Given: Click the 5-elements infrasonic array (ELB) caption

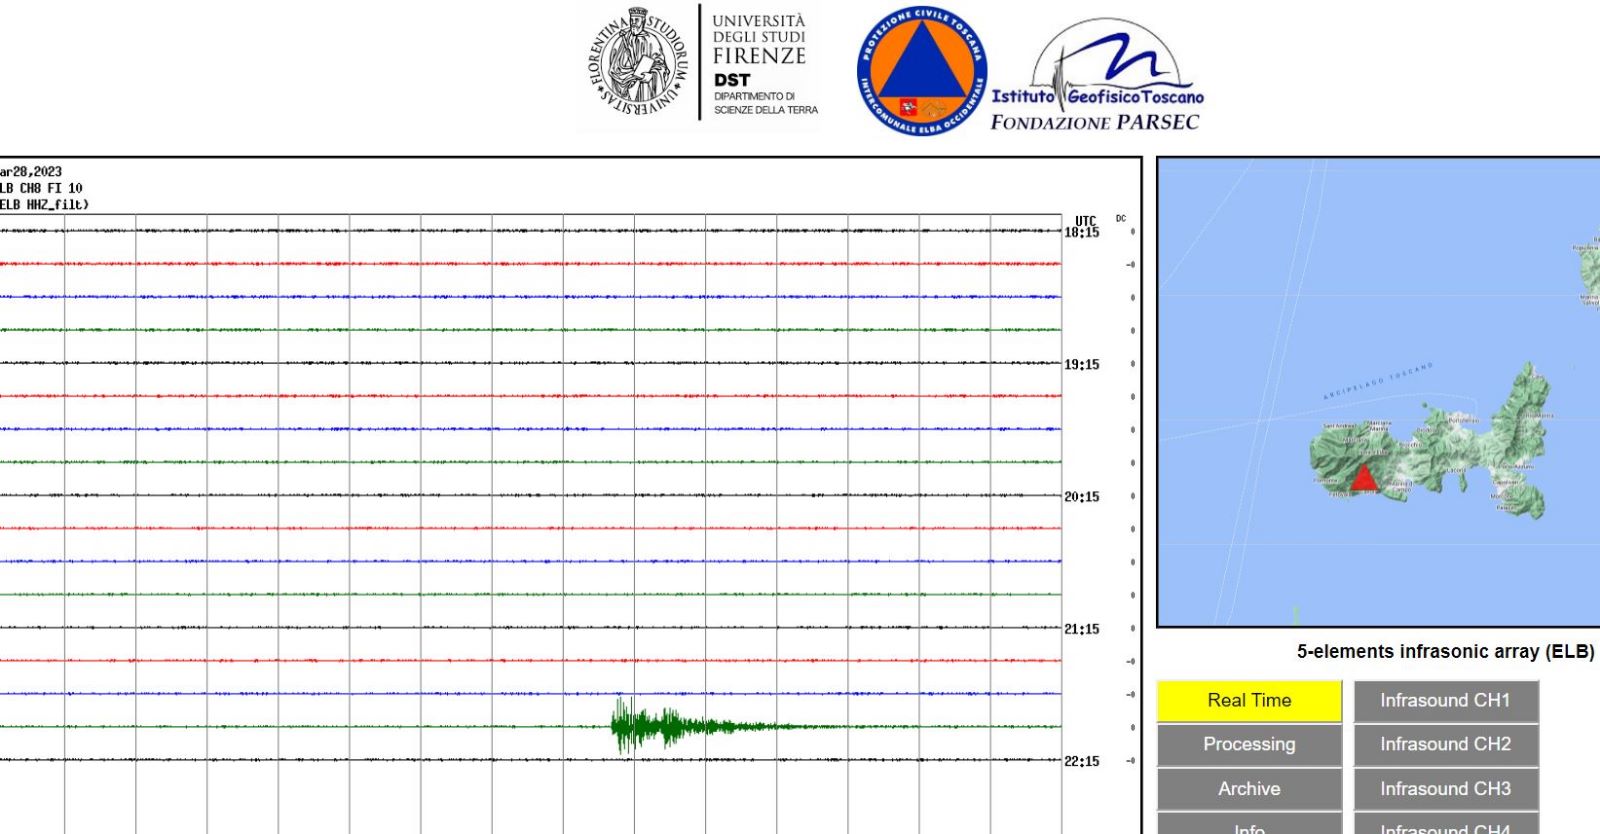Looking at the screenshot, I should coord(1445,652).
